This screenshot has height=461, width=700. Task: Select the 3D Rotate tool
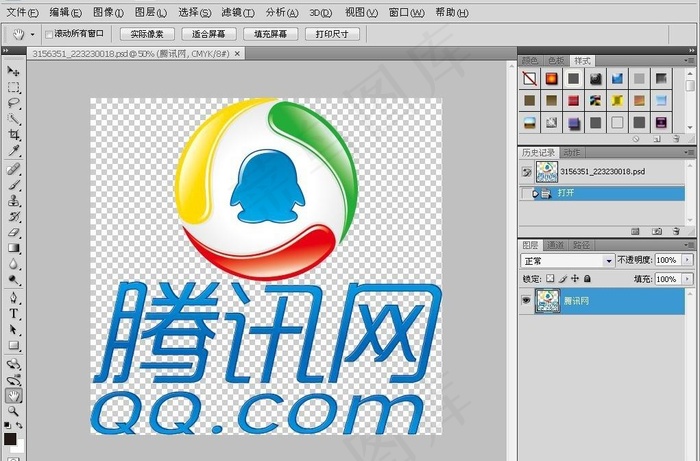click(13, 364)
